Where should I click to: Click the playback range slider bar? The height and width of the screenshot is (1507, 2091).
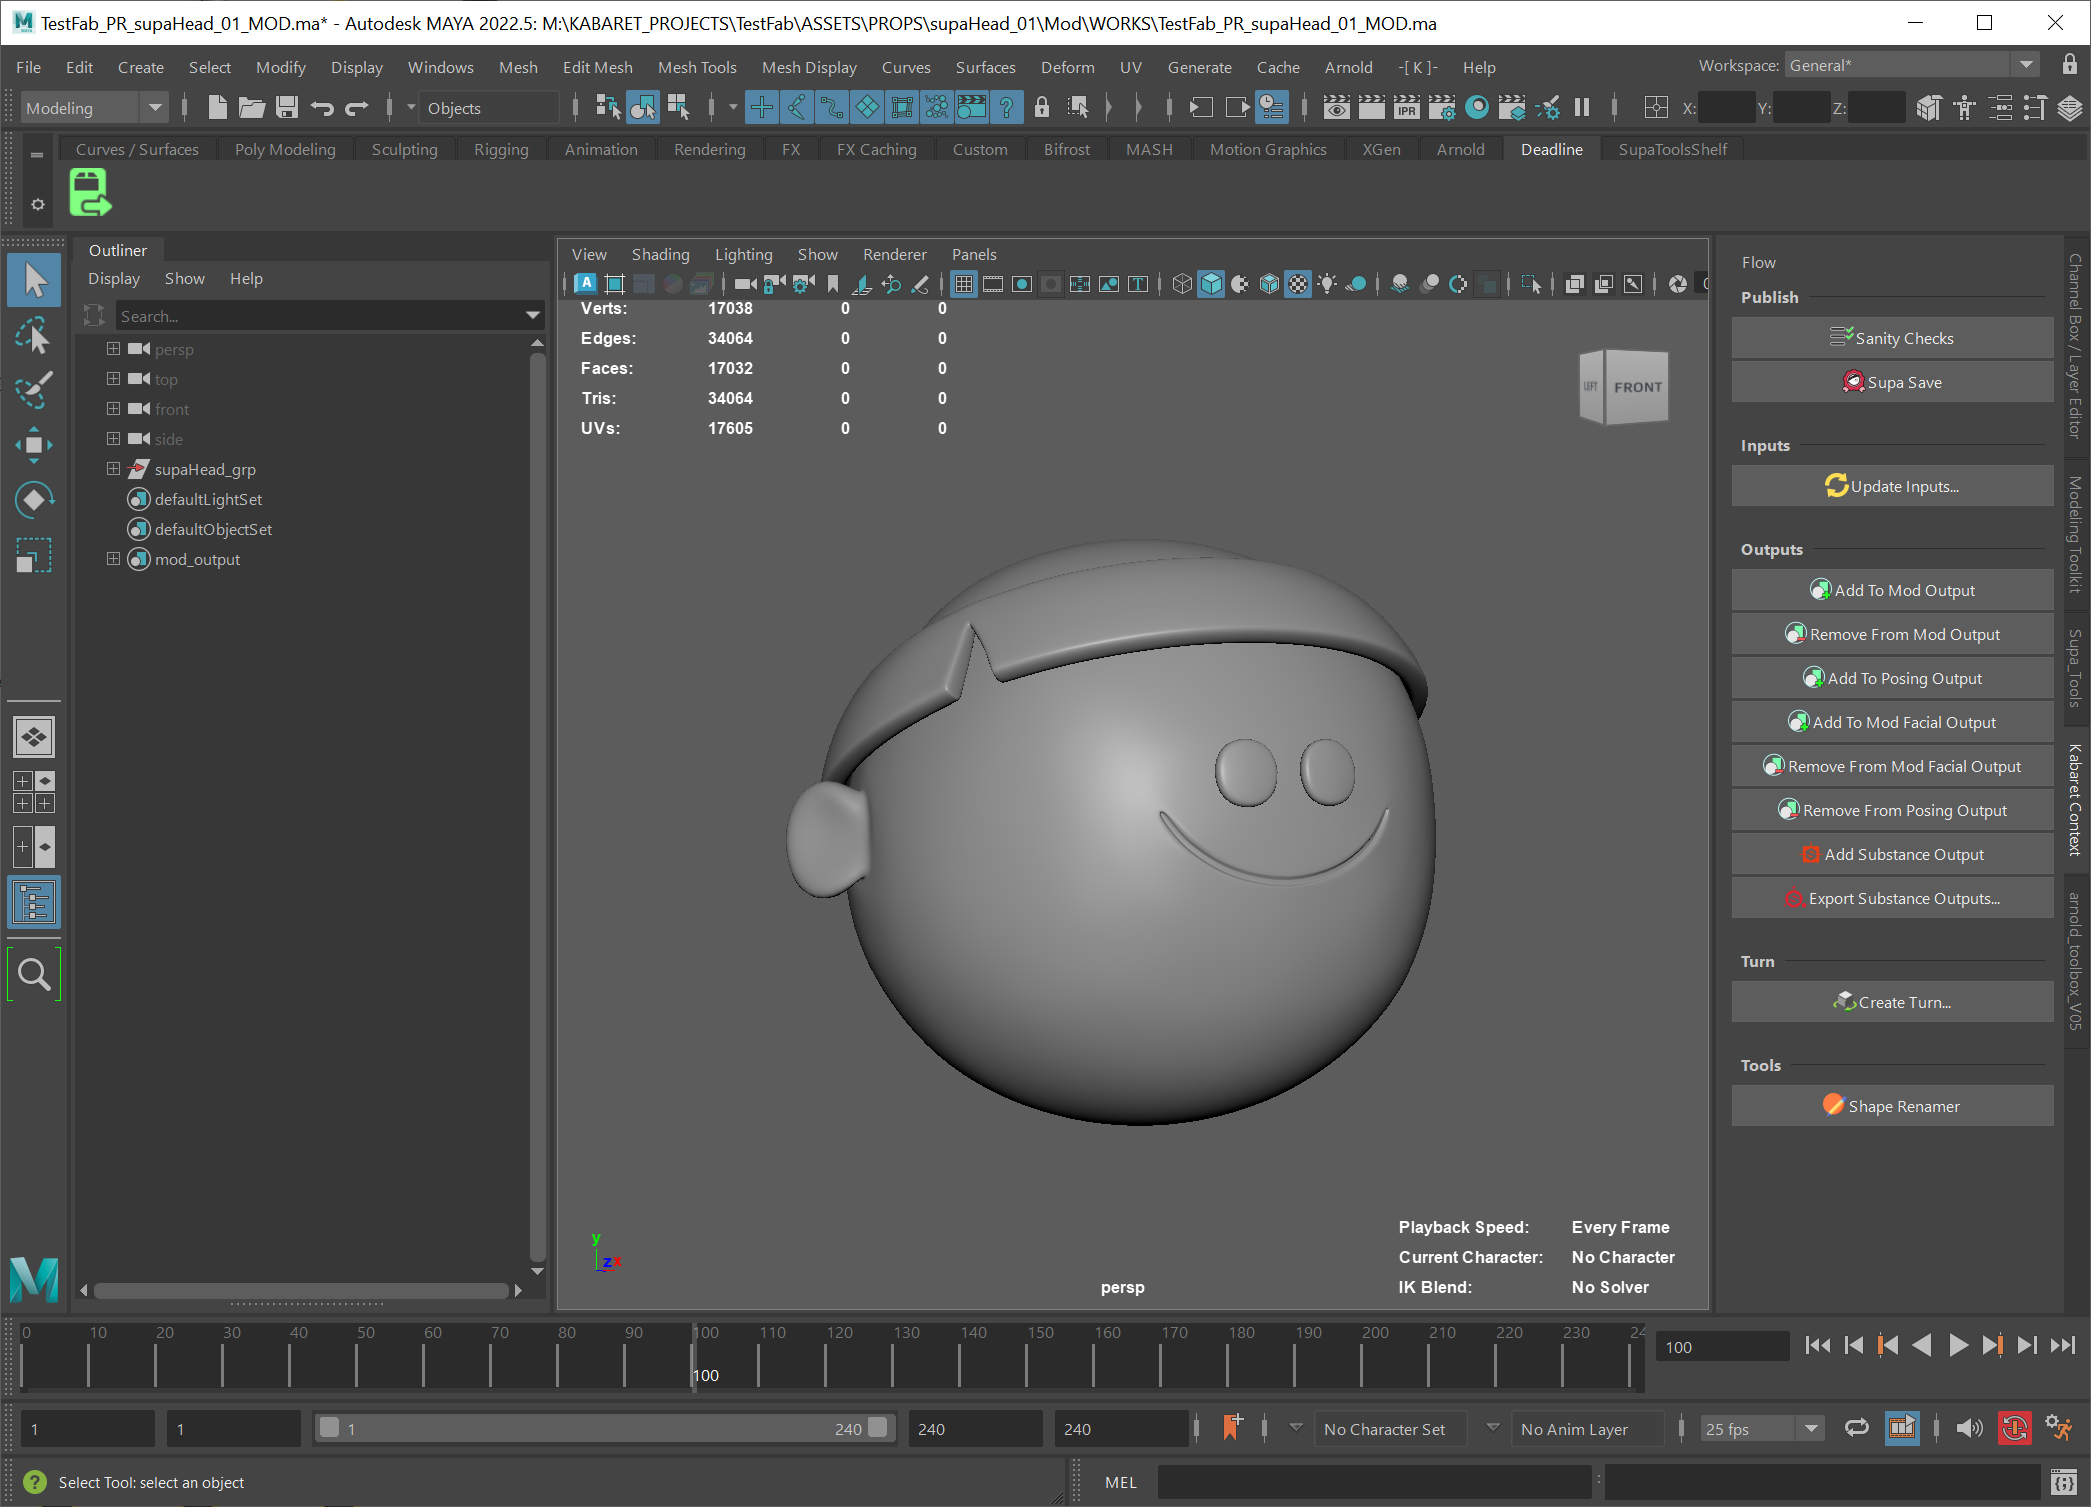[604, 1428]
